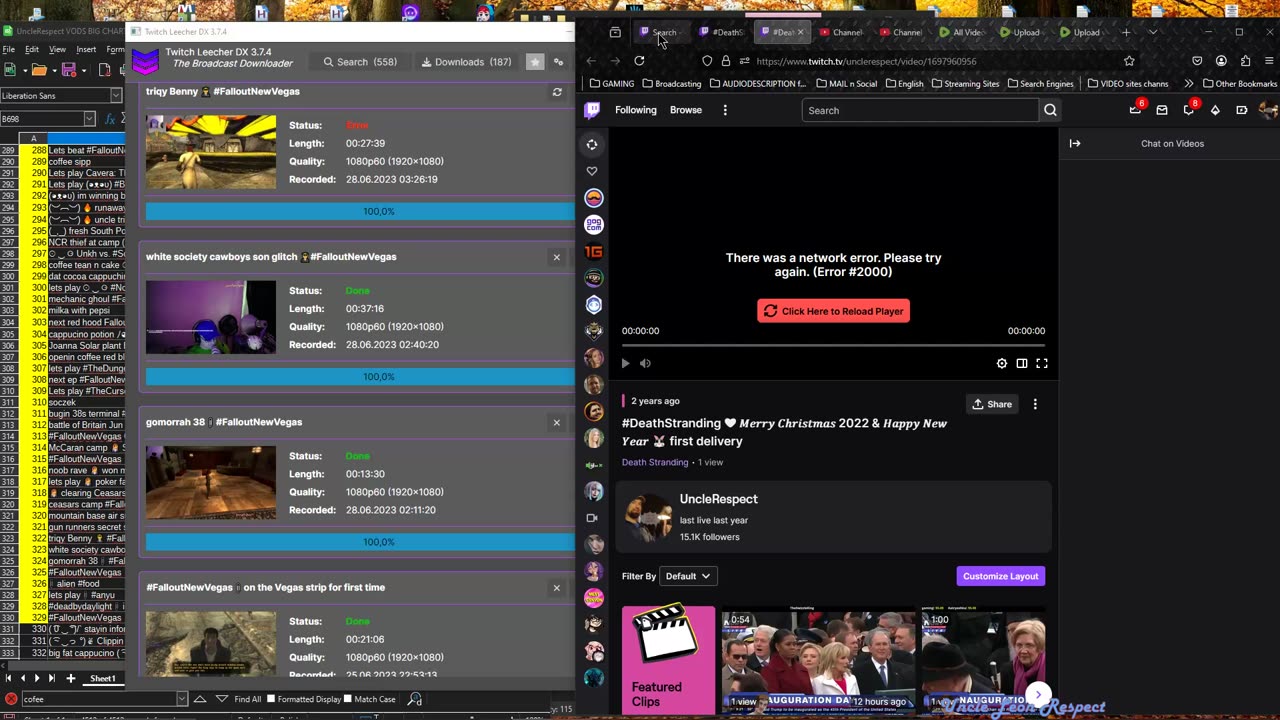Open the Browse link in Twitch
The width and height of the screenshot is (1280, 720).
(686, 110)
